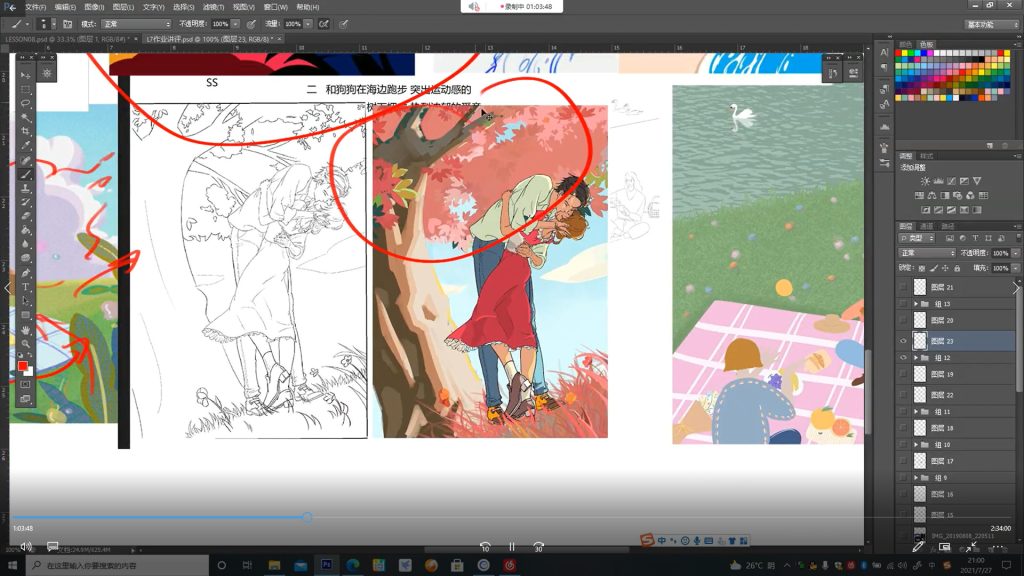Expand the 组 13 layer group
Viewport: 1024px width, 576px height.
click(916, 303)
